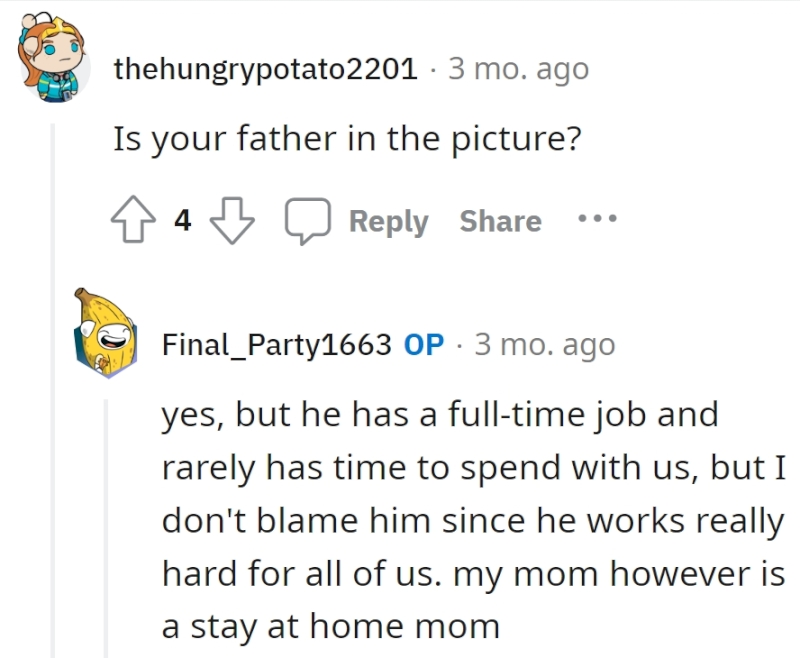
Task: Click the 'Is your father in the picture?' text
Action: click(x=347, y=139)
